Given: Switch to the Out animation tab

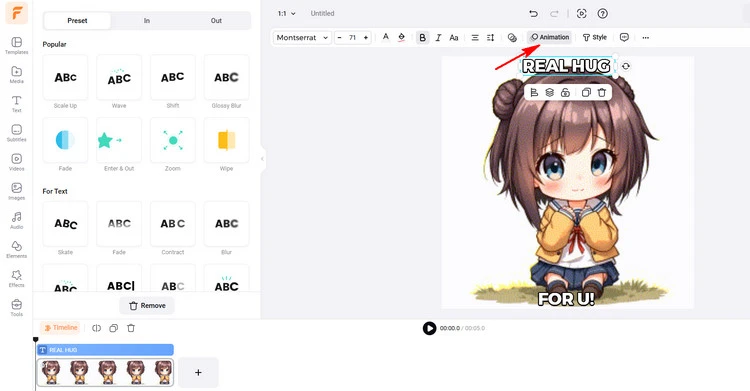Looking at the screenshot, I should click(216, 21).
